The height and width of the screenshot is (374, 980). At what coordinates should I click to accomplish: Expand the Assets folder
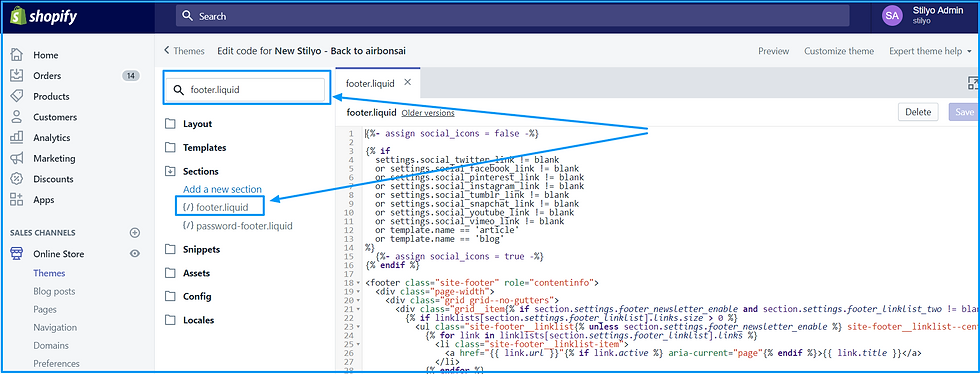[x=170, y=273]
